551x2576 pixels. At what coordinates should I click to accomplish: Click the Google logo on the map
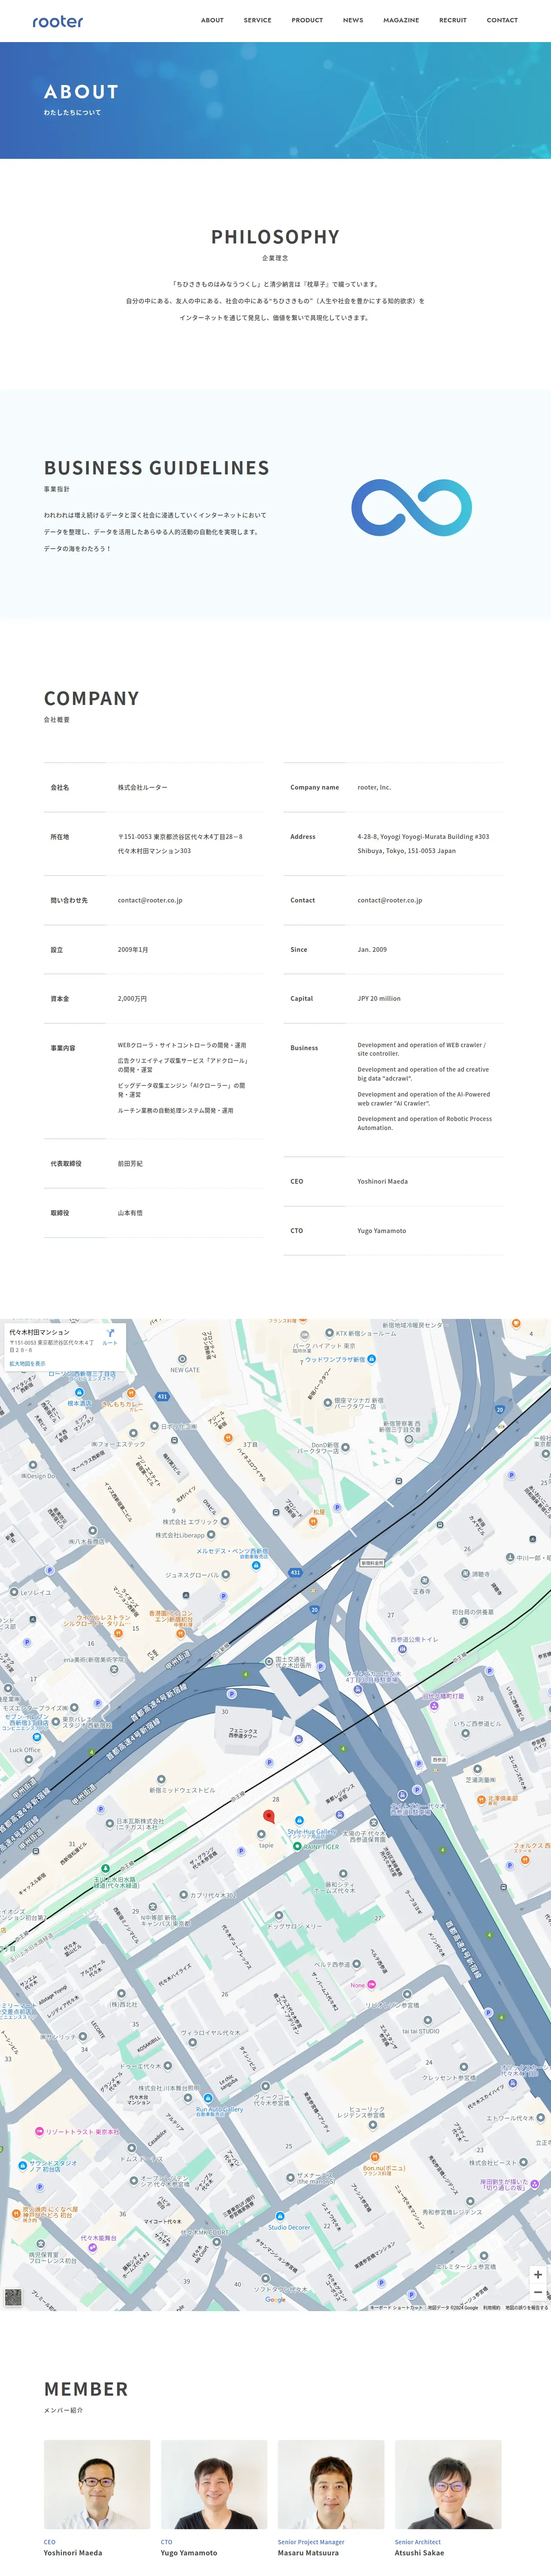tap(275, 2299)
